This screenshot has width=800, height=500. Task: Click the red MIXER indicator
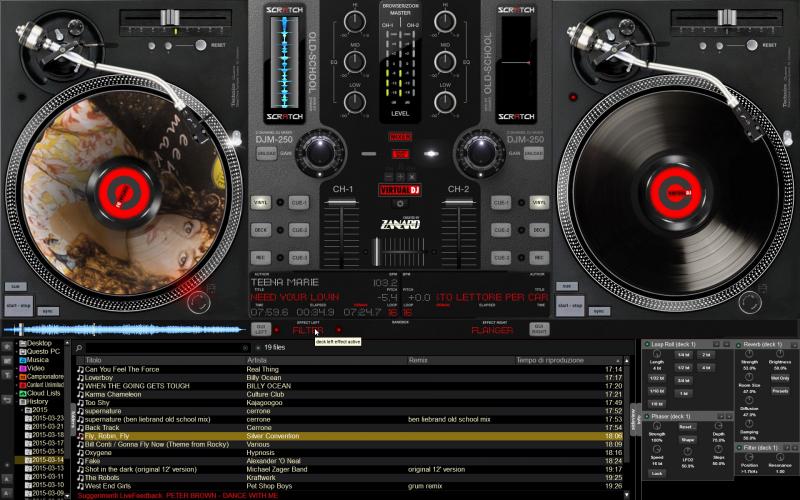pos(400,137)
